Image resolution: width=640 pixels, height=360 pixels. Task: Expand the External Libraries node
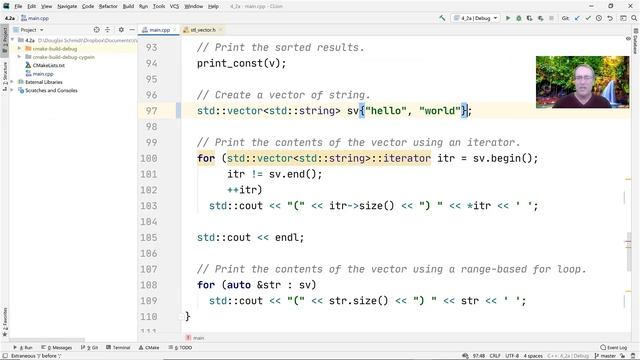tap(13, 82)
